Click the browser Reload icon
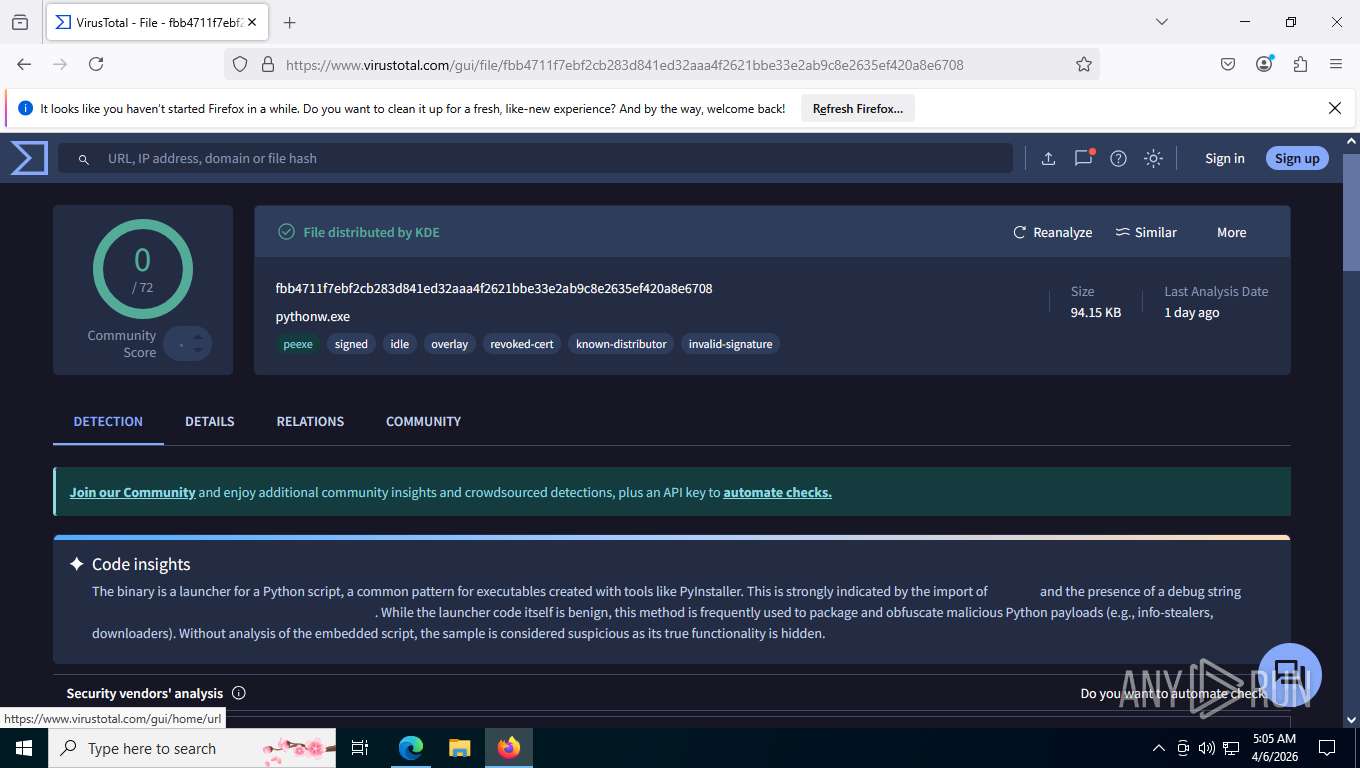1360x768 pixels. click(x=96, y=64)
